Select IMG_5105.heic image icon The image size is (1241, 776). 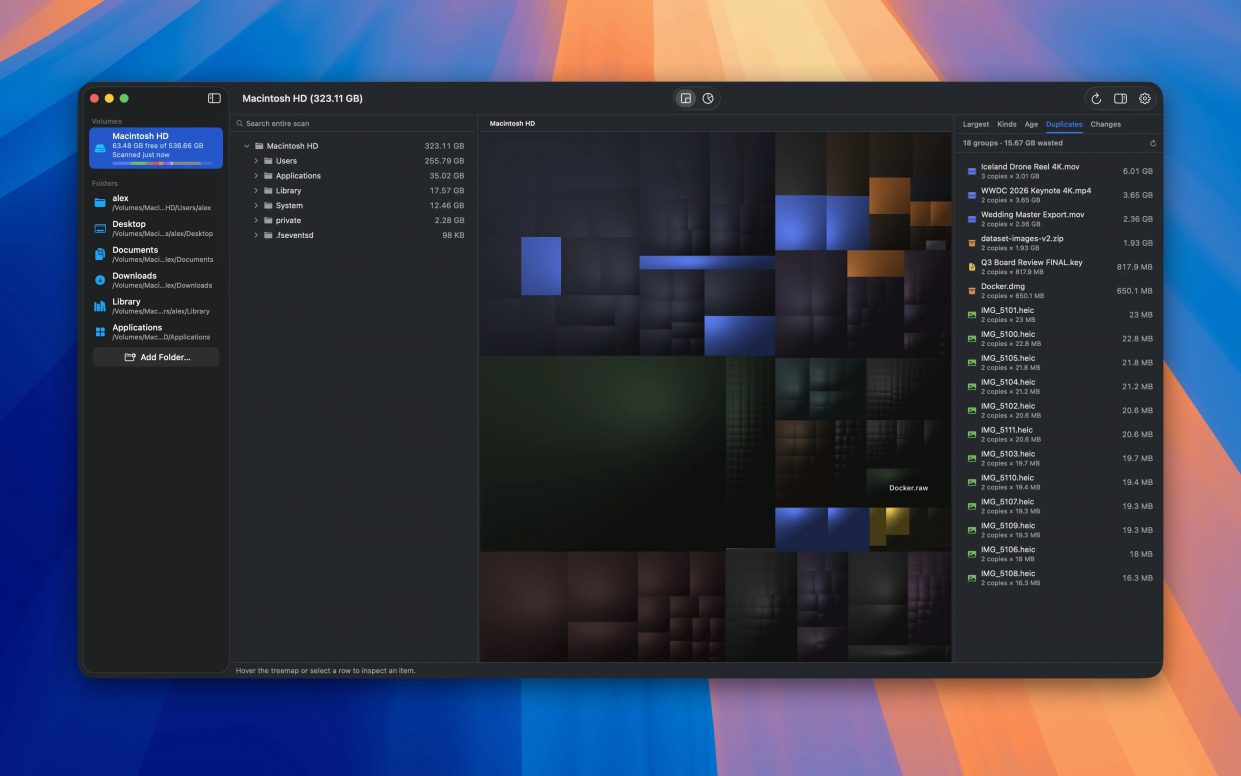(x=971, y=362)
